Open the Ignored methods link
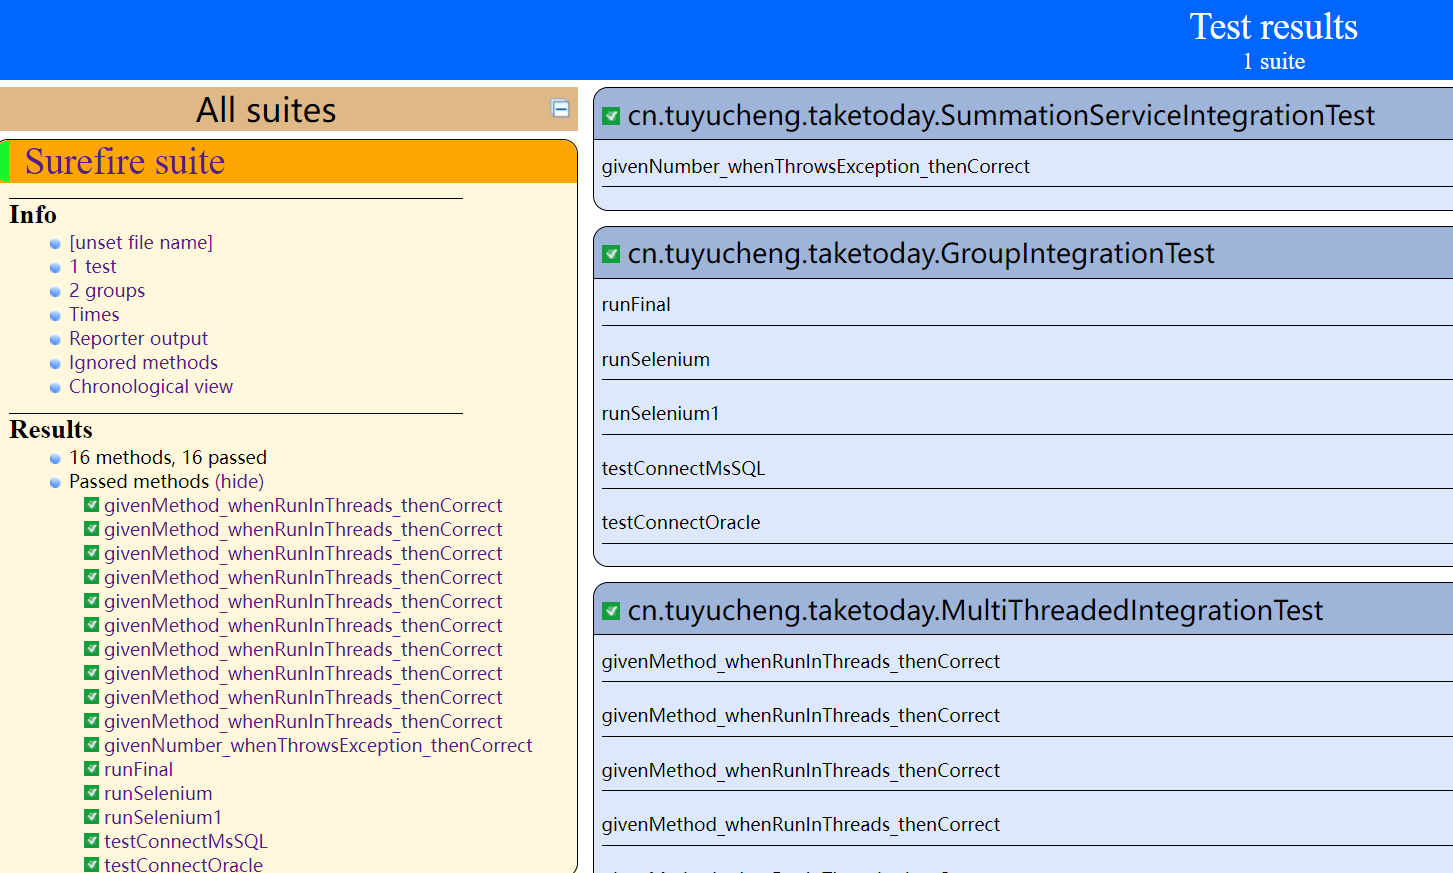 (143, 362)
